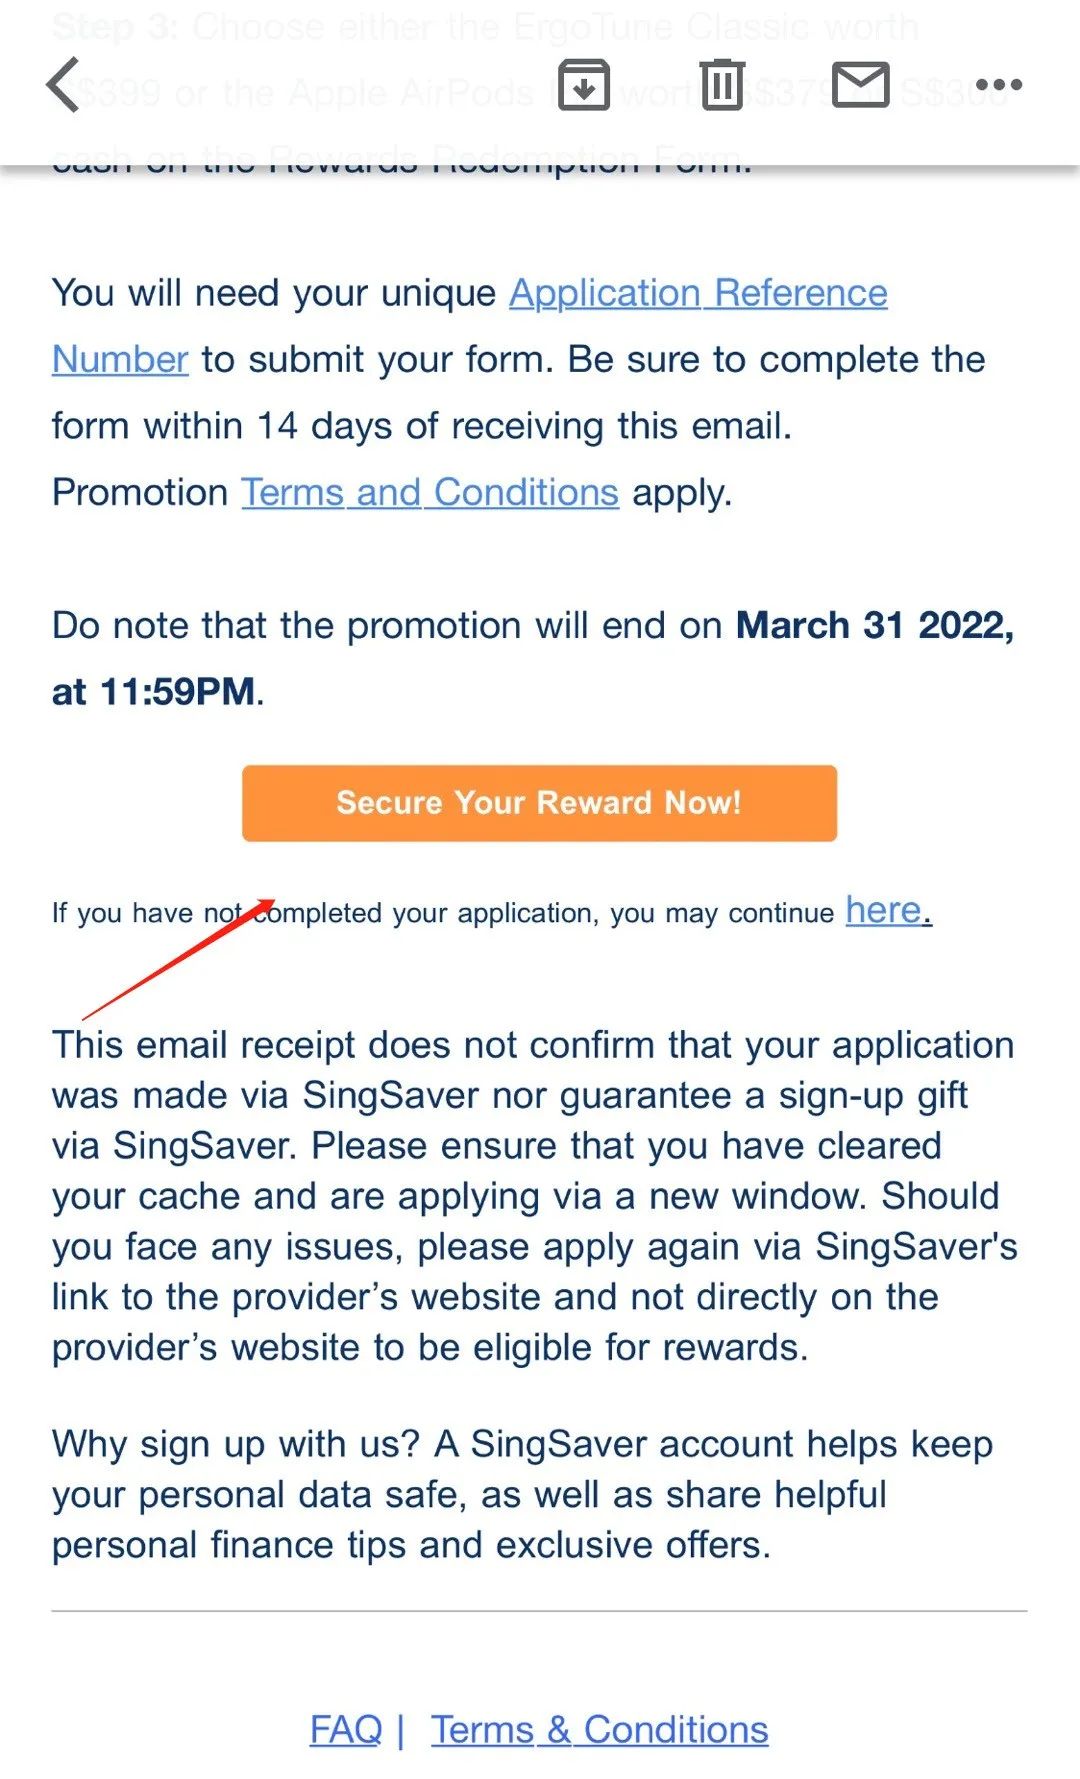This screenshot has width=1080, height=1779.
Task: Open the footer Terms & Conditions link
Action: (x=600, y=1729)
